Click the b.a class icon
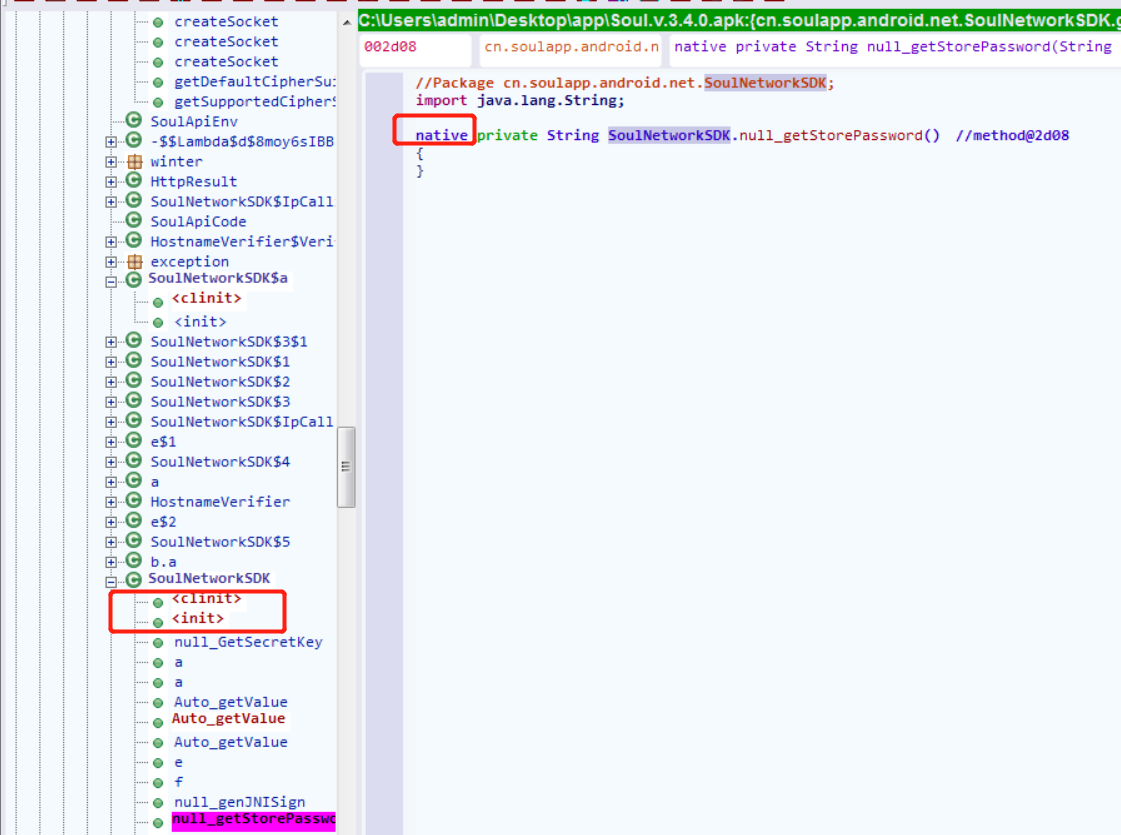Image resolution: width=1121 pixels, height=835 pixels. coord(134,560)
